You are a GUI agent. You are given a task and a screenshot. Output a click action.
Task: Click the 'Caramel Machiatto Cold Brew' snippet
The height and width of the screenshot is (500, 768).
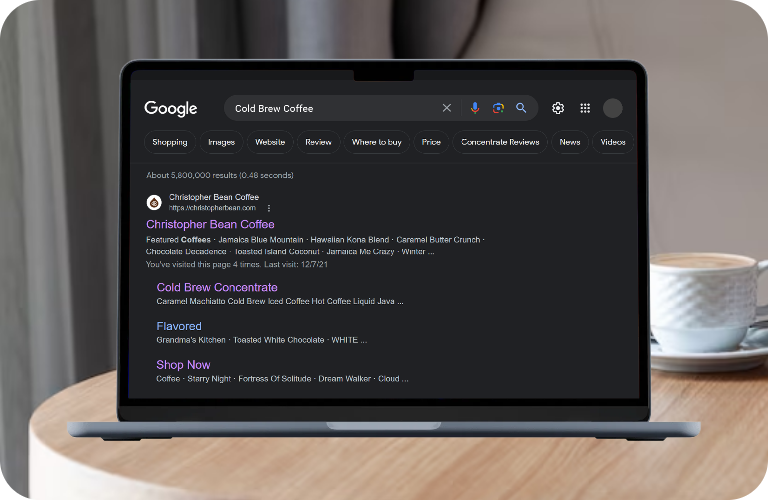point(280,301)
